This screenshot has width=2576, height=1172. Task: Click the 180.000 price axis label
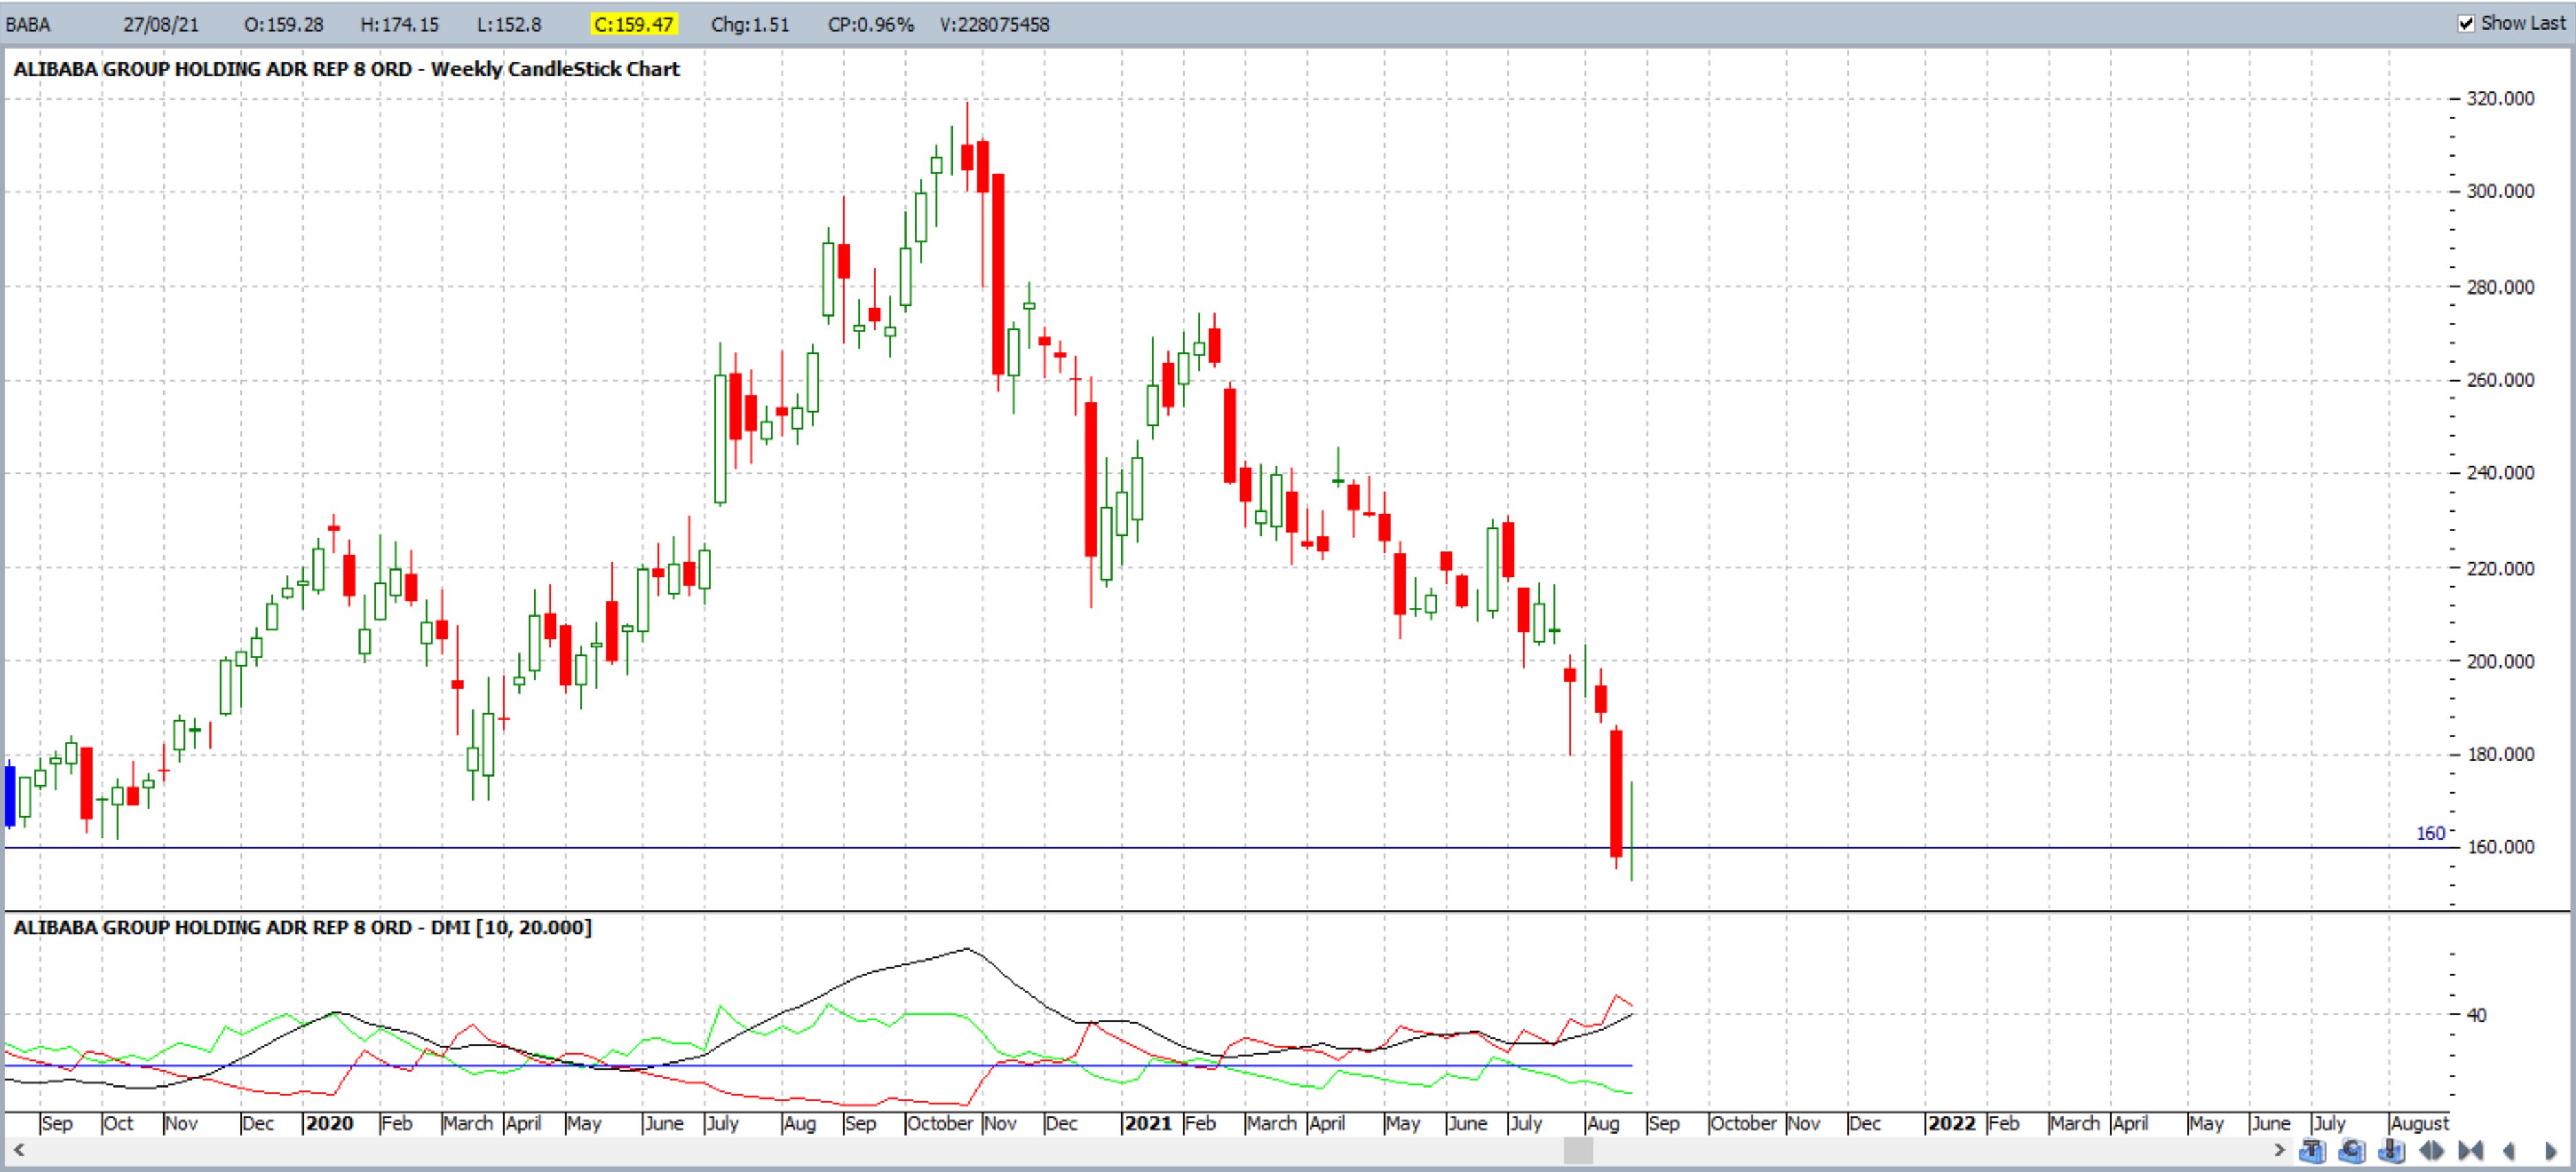[x=2500, y=754]
